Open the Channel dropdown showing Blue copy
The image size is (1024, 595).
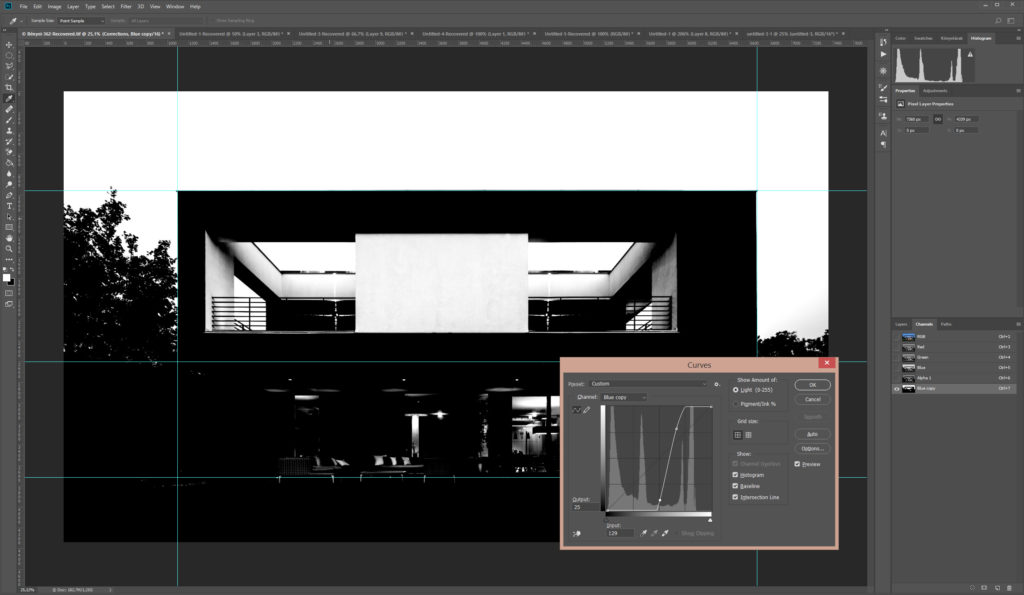coord(624,397)
